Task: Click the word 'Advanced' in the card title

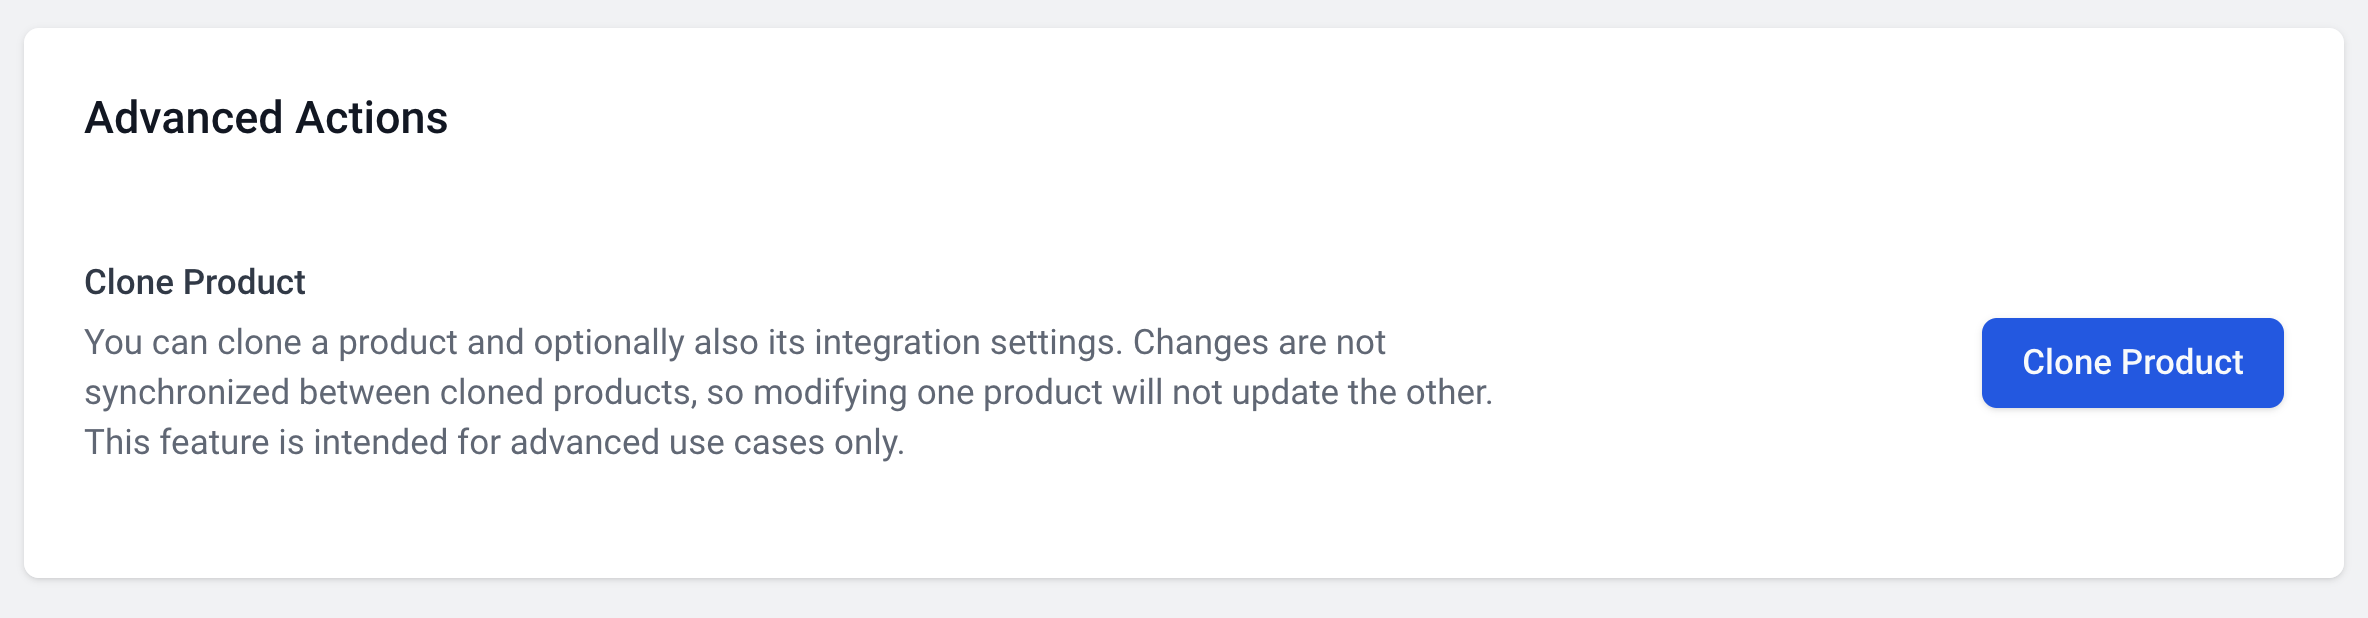Action: pyautogui.click(x=184, y=118)
